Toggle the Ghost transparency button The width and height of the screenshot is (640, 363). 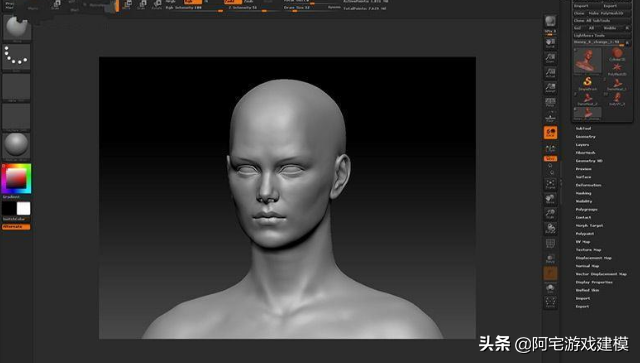coord(550,273)
